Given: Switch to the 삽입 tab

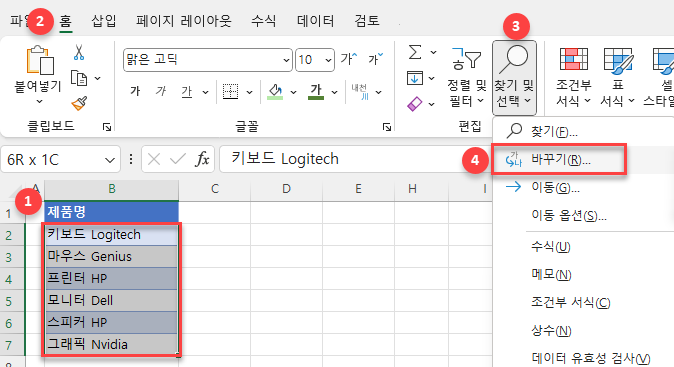Looking at the screenshot, I should (104, 21).
